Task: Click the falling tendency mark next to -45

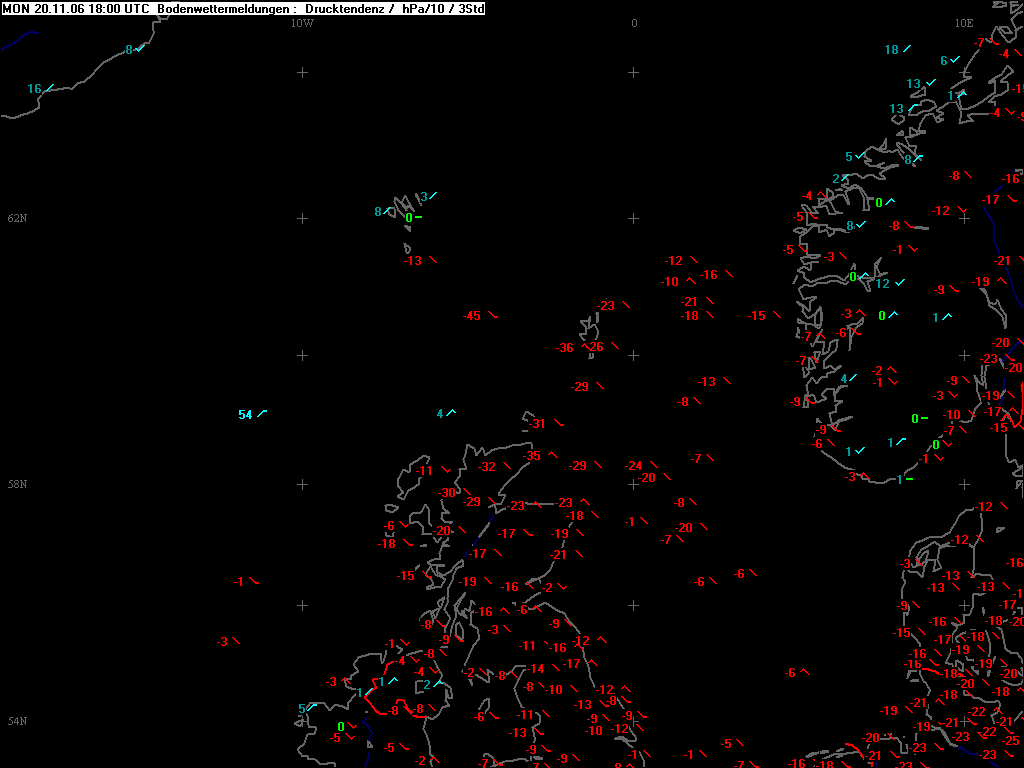Action: (x=492, y=316)
